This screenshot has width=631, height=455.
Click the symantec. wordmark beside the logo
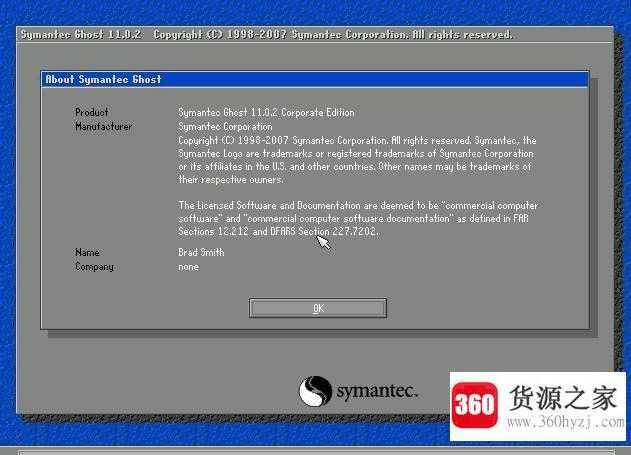(377, 391)
